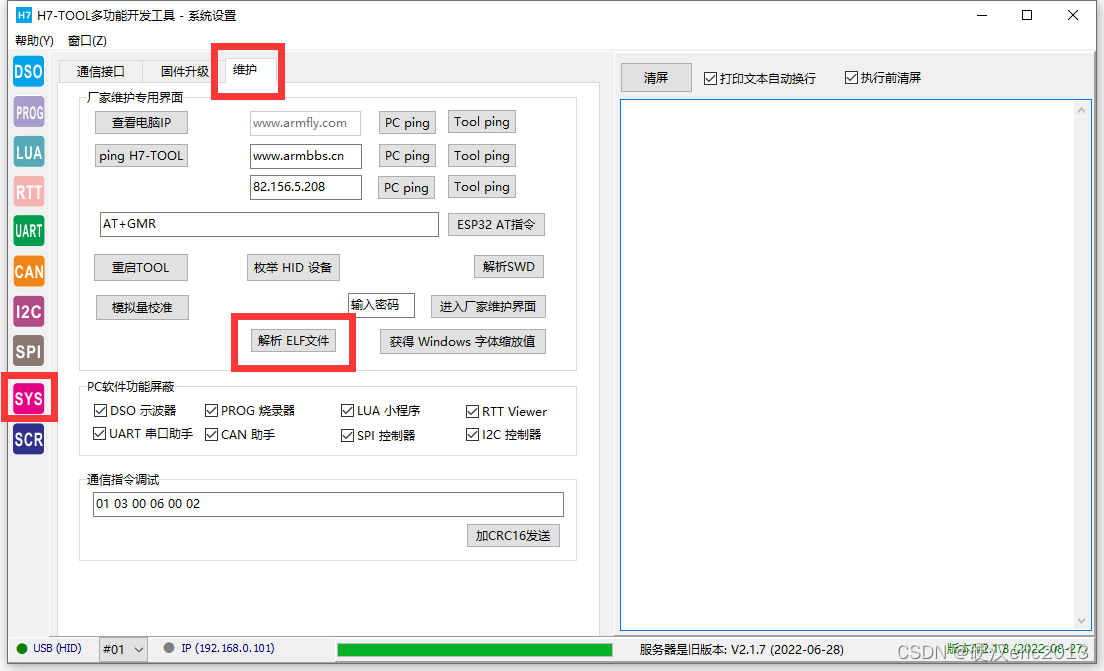
Task: Toggle 执行前清屏 checkbox
Action: coord(851,77)
